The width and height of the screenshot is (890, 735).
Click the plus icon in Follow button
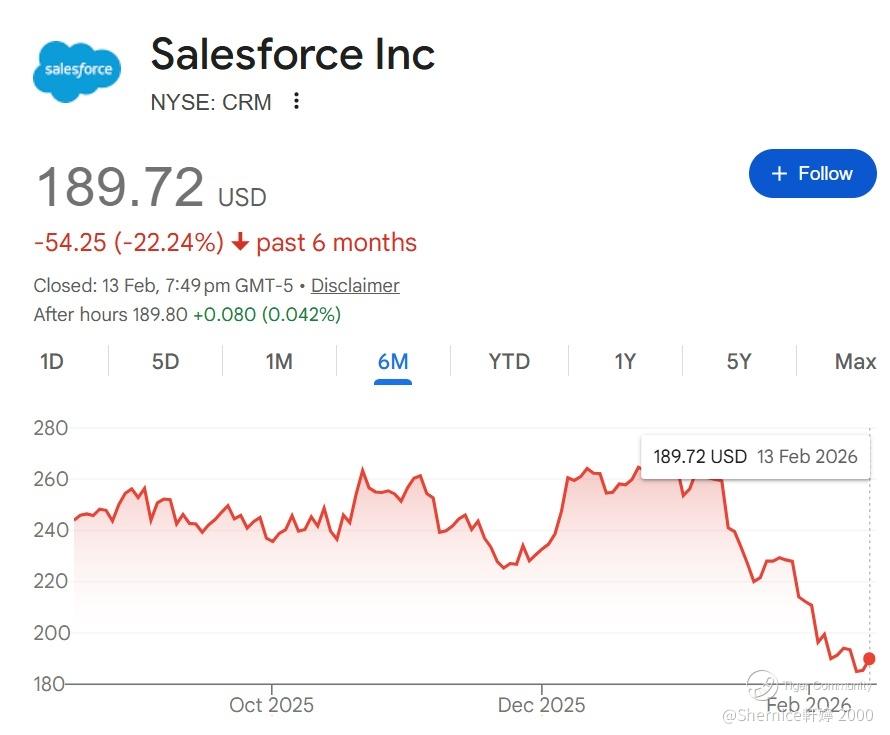pos(780,174)
